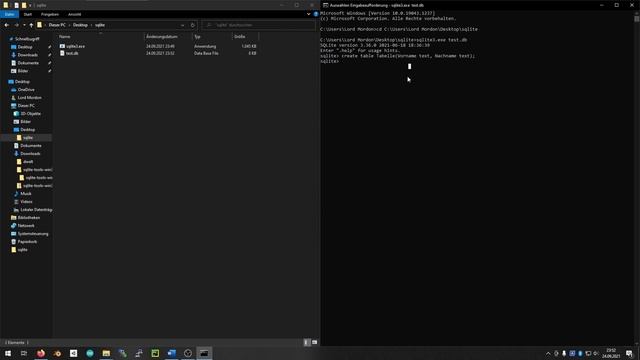640x360 pixels.
Task: Click the Command Prompt title bar icon
Action: point(326,5)
